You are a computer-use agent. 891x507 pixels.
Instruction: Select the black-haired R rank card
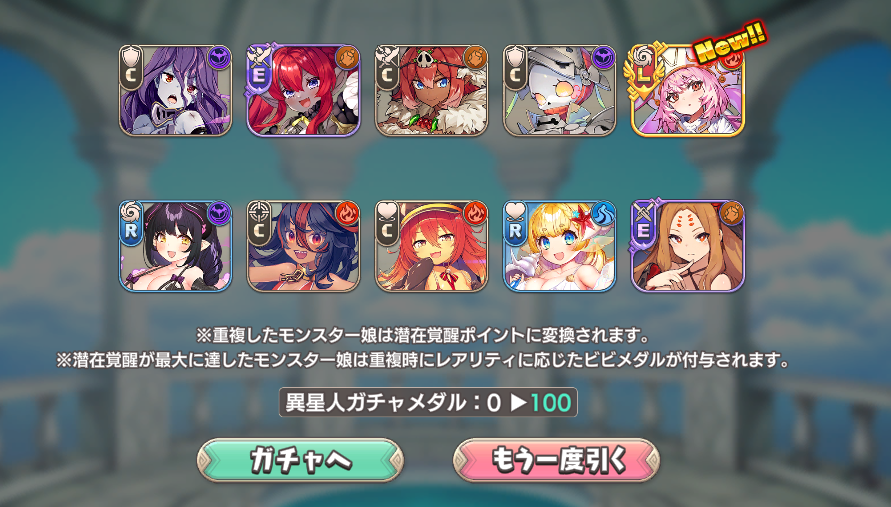pos(175,246)
